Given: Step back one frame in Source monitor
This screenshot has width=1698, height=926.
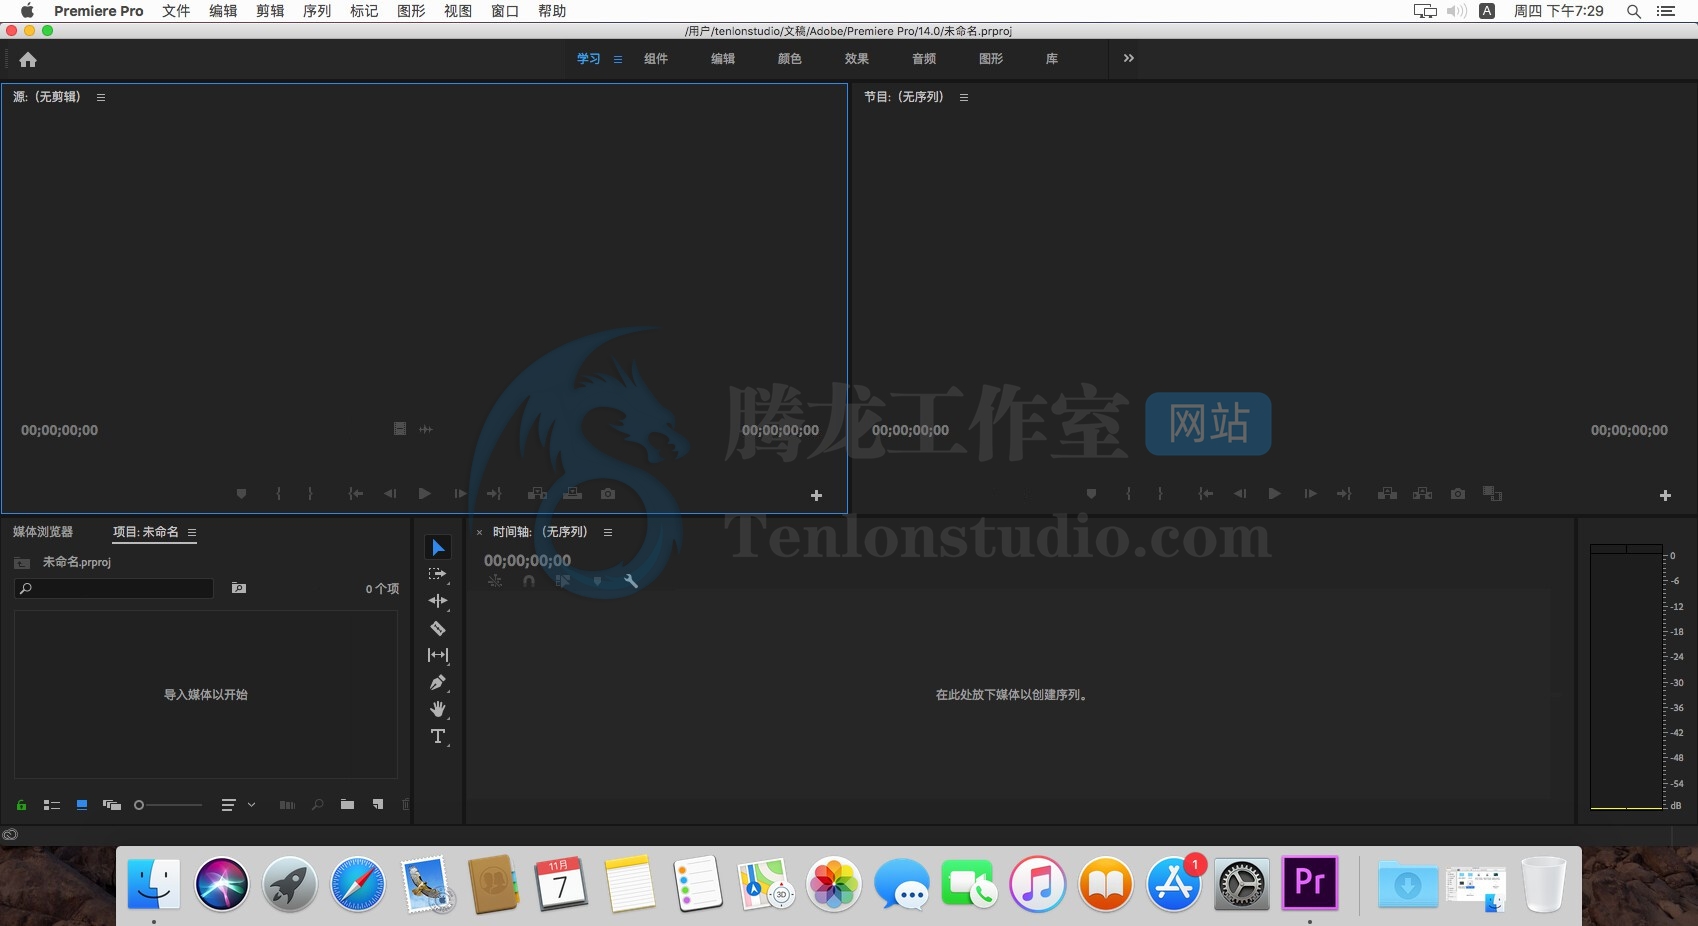Looking at the screenshot, I should 390,494.
